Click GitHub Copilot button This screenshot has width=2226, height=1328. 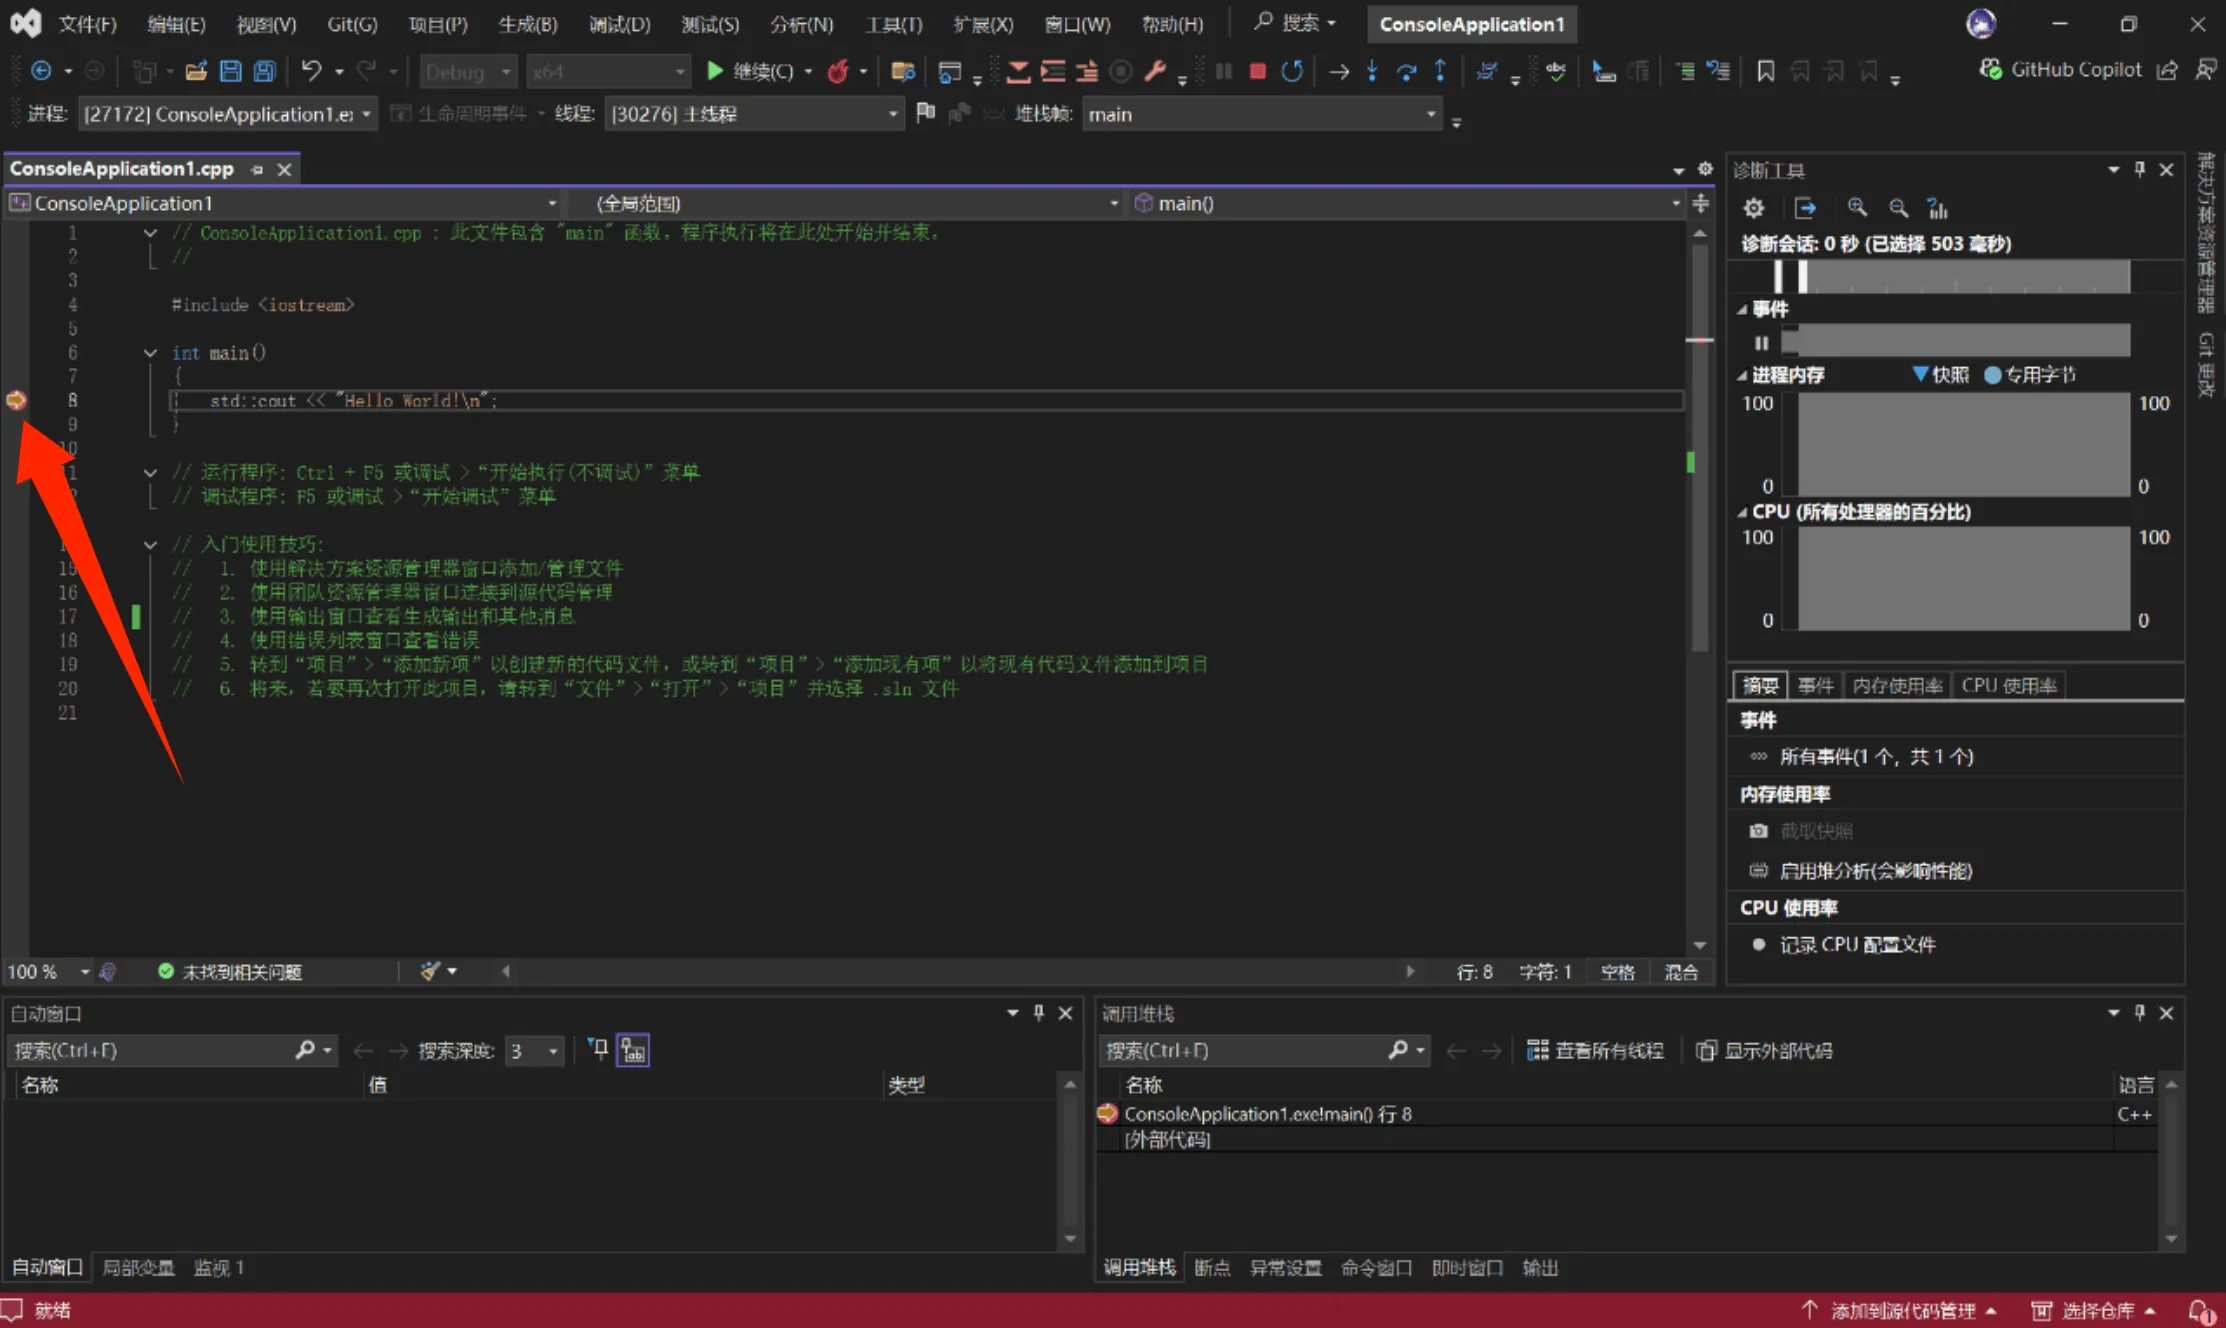[x=2061, y=69]
